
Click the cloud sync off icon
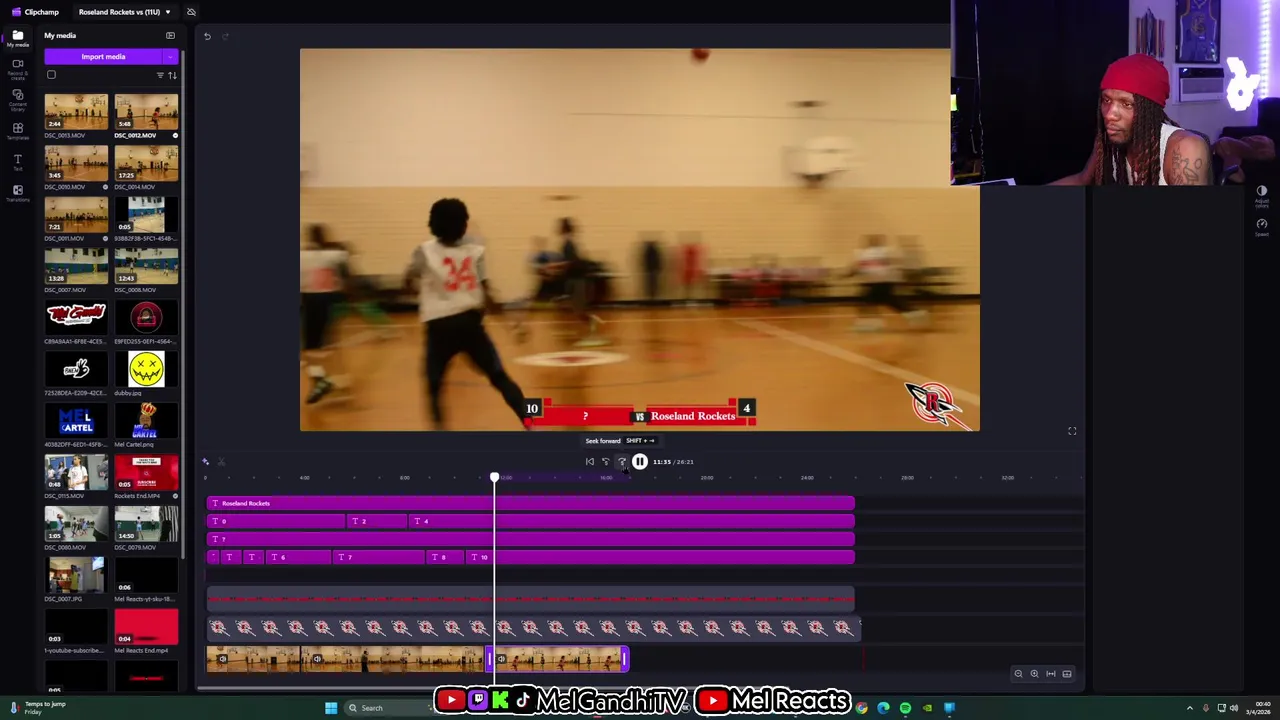(x=191, y=12)
